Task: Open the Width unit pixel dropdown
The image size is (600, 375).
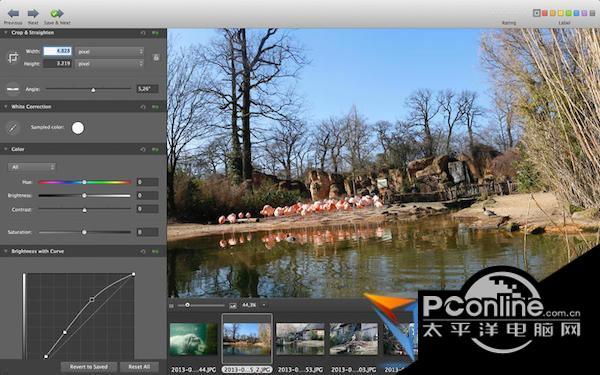Action: click(x=110, y=51)
